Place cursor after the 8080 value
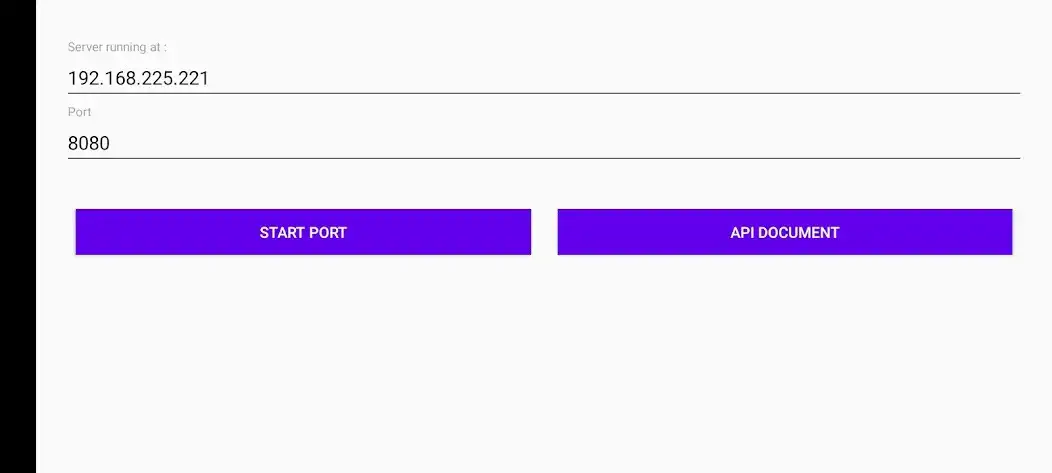The height and width of the screenshot is (473, 1052). pos(111,144)
